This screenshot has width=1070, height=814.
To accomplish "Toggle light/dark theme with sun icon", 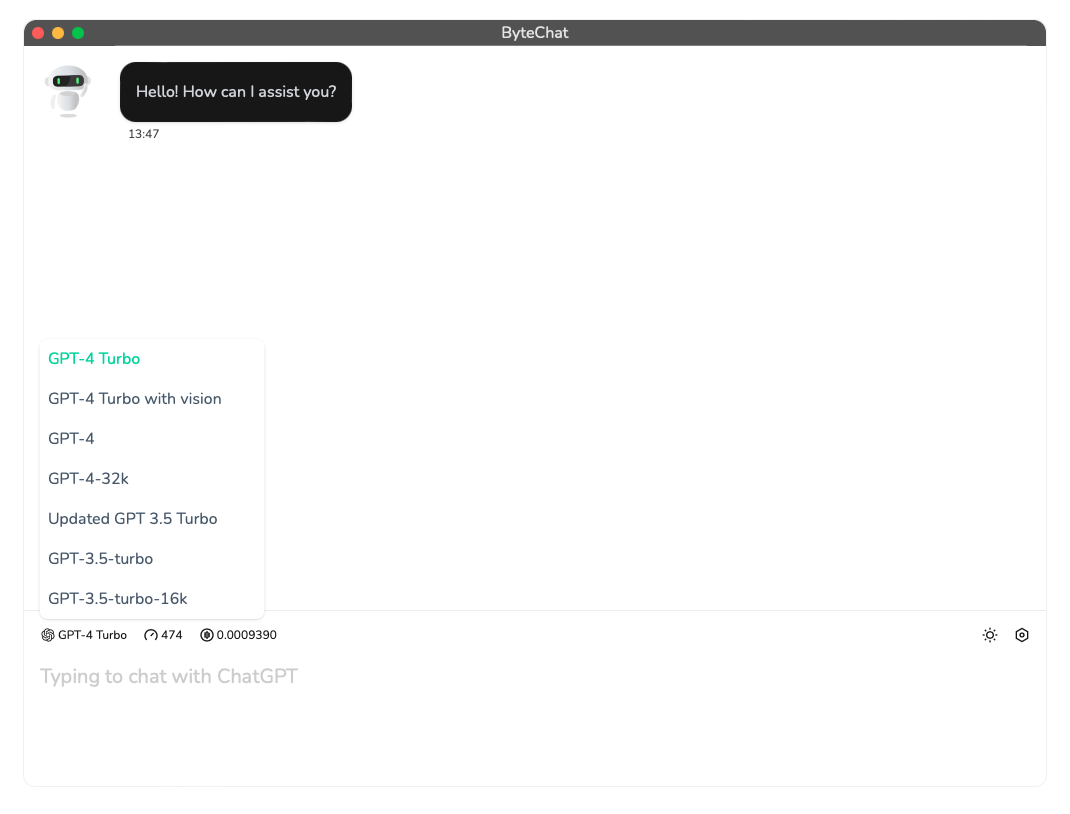I will click(x=989, y=635).
